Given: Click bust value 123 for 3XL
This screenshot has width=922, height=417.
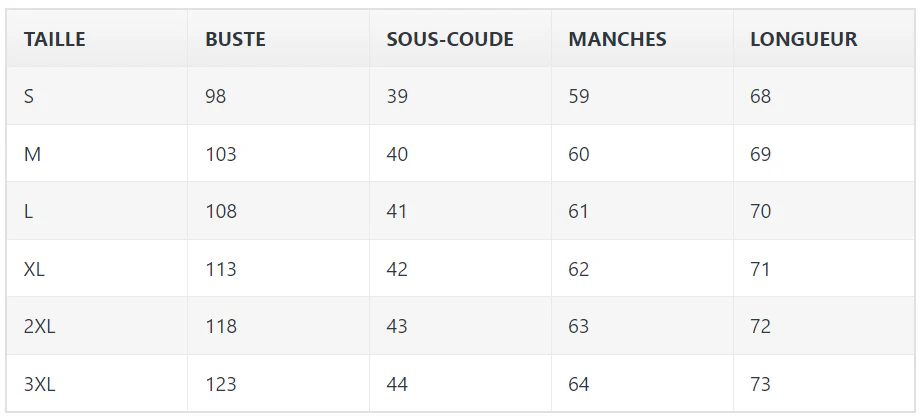Looking at the screenshot, I should pos(221,383).
